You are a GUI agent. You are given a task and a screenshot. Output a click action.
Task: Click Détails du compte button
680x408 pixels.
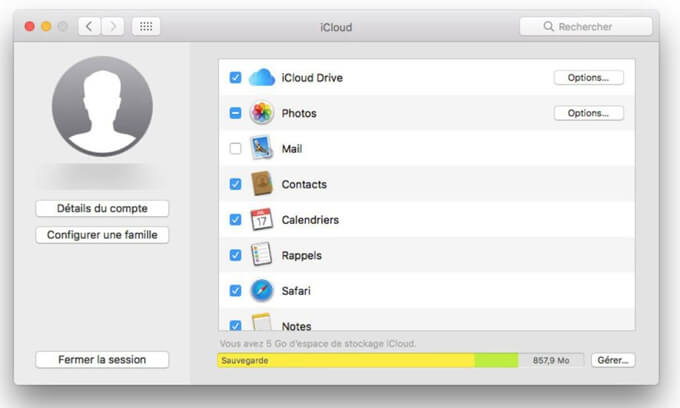click(102, 209)
